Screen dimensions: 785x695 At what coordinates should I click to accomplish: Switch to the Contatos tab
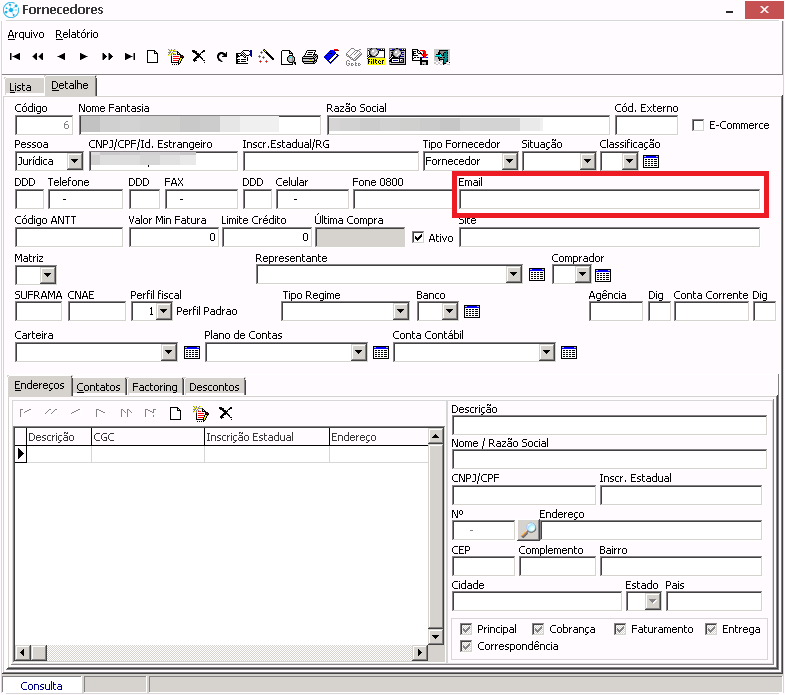99,387
